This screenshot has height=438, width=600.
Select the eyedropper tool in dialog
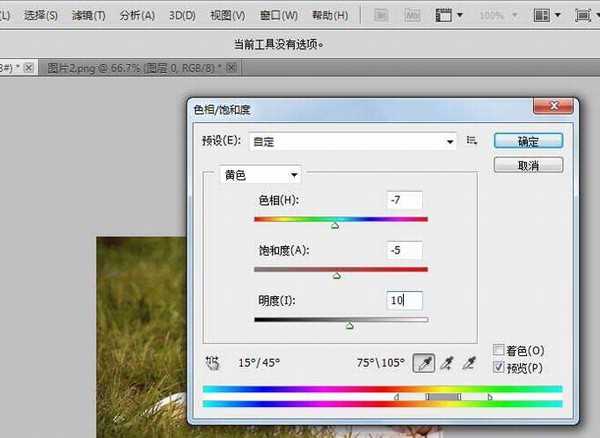point(424,362)
